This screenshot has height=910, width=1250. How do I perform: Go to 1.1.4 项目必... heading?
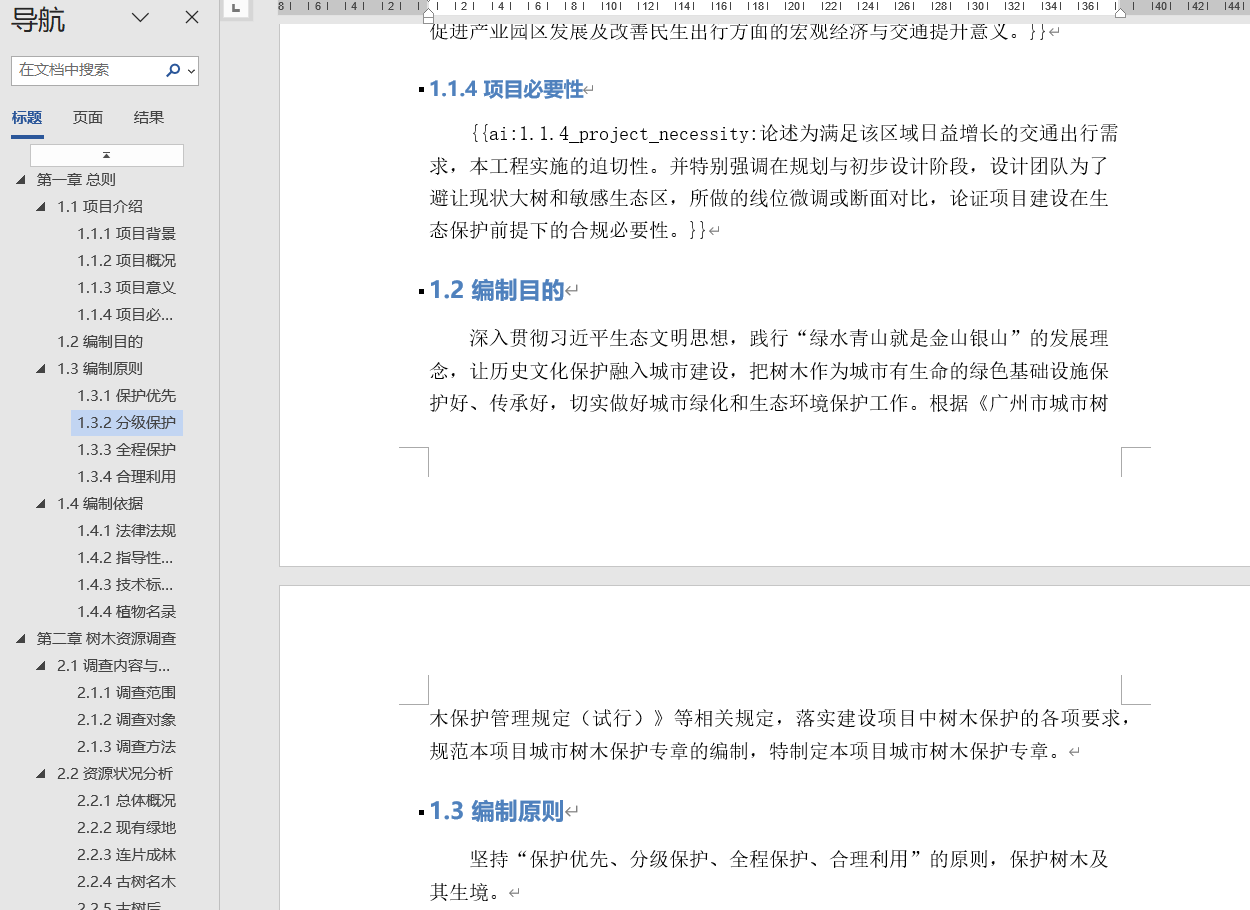pos(127,314)
